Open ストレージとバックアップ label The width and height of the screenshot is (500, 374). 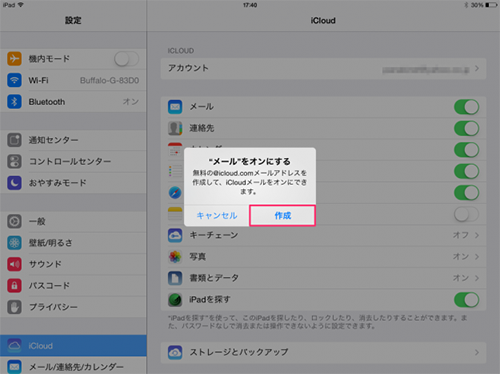click(x=239, y=352)
